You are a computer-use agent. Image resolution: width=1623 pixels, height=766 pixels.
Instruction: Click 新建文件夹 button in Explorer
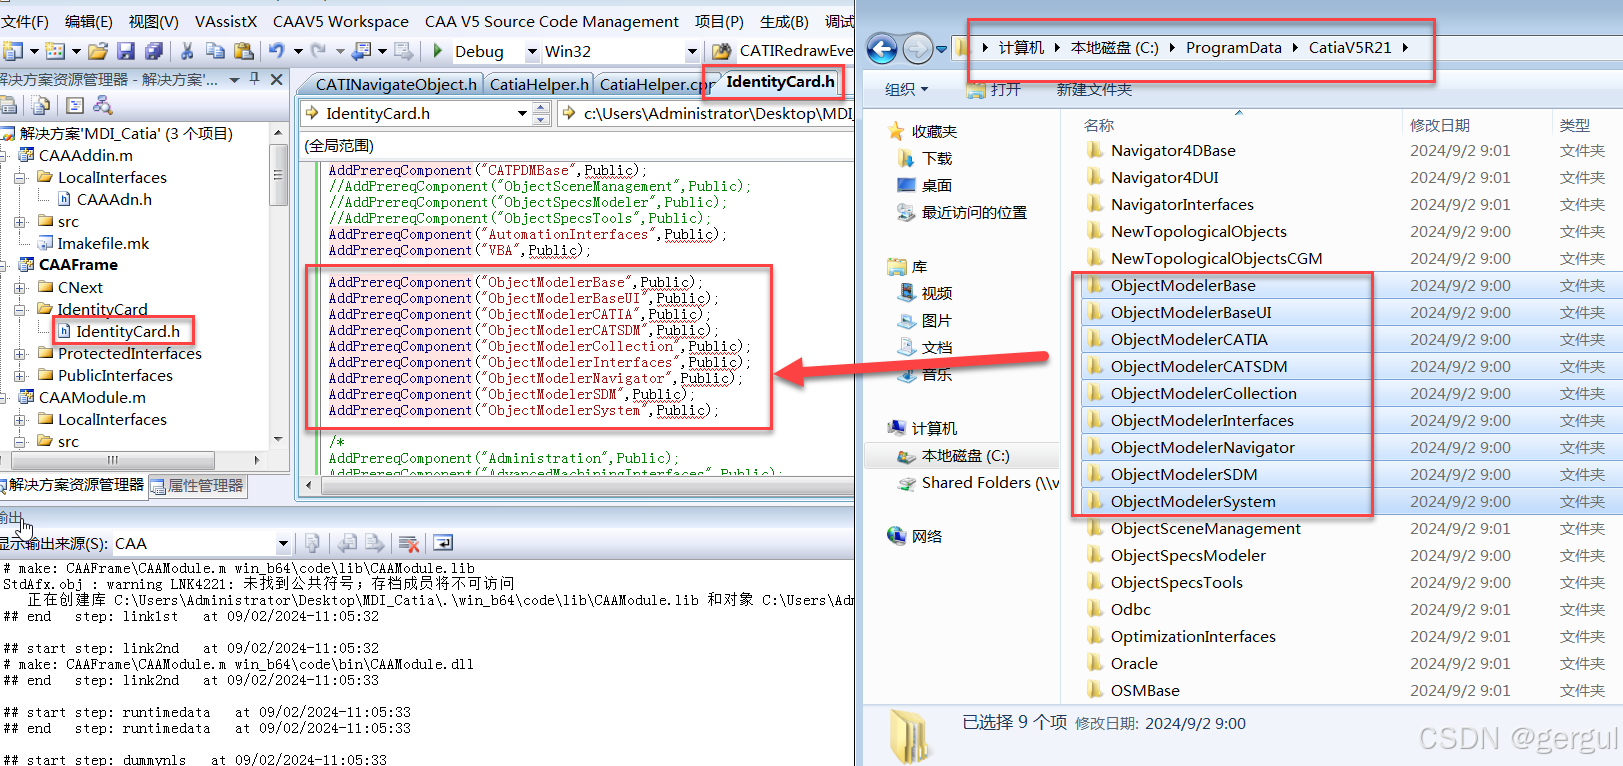click(x=1094, y=89)
